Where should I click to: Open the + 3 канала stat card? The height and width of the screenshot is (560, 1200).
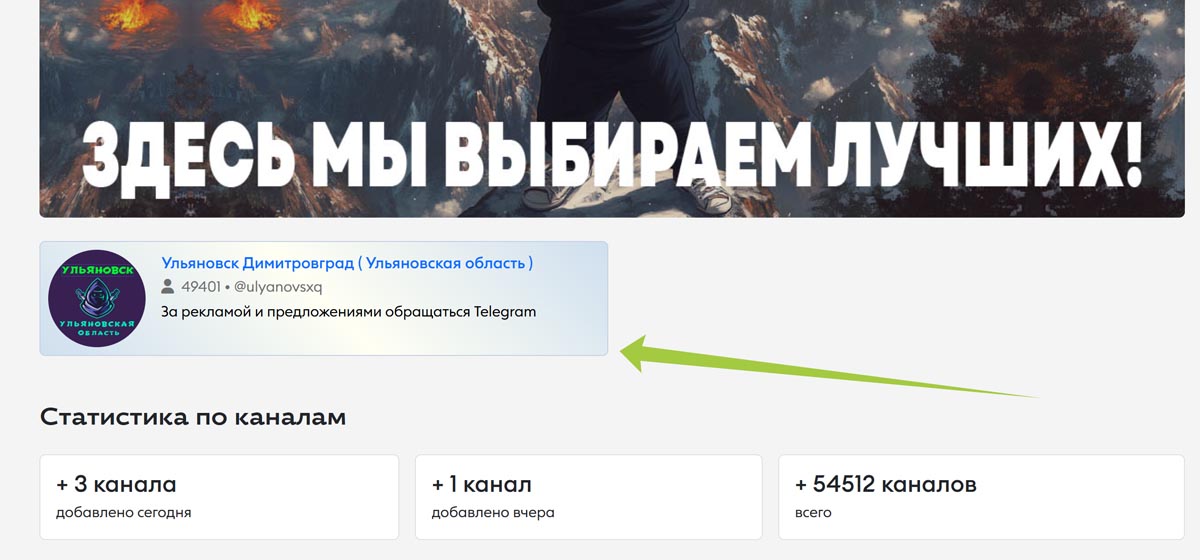(x=219, y=497)
